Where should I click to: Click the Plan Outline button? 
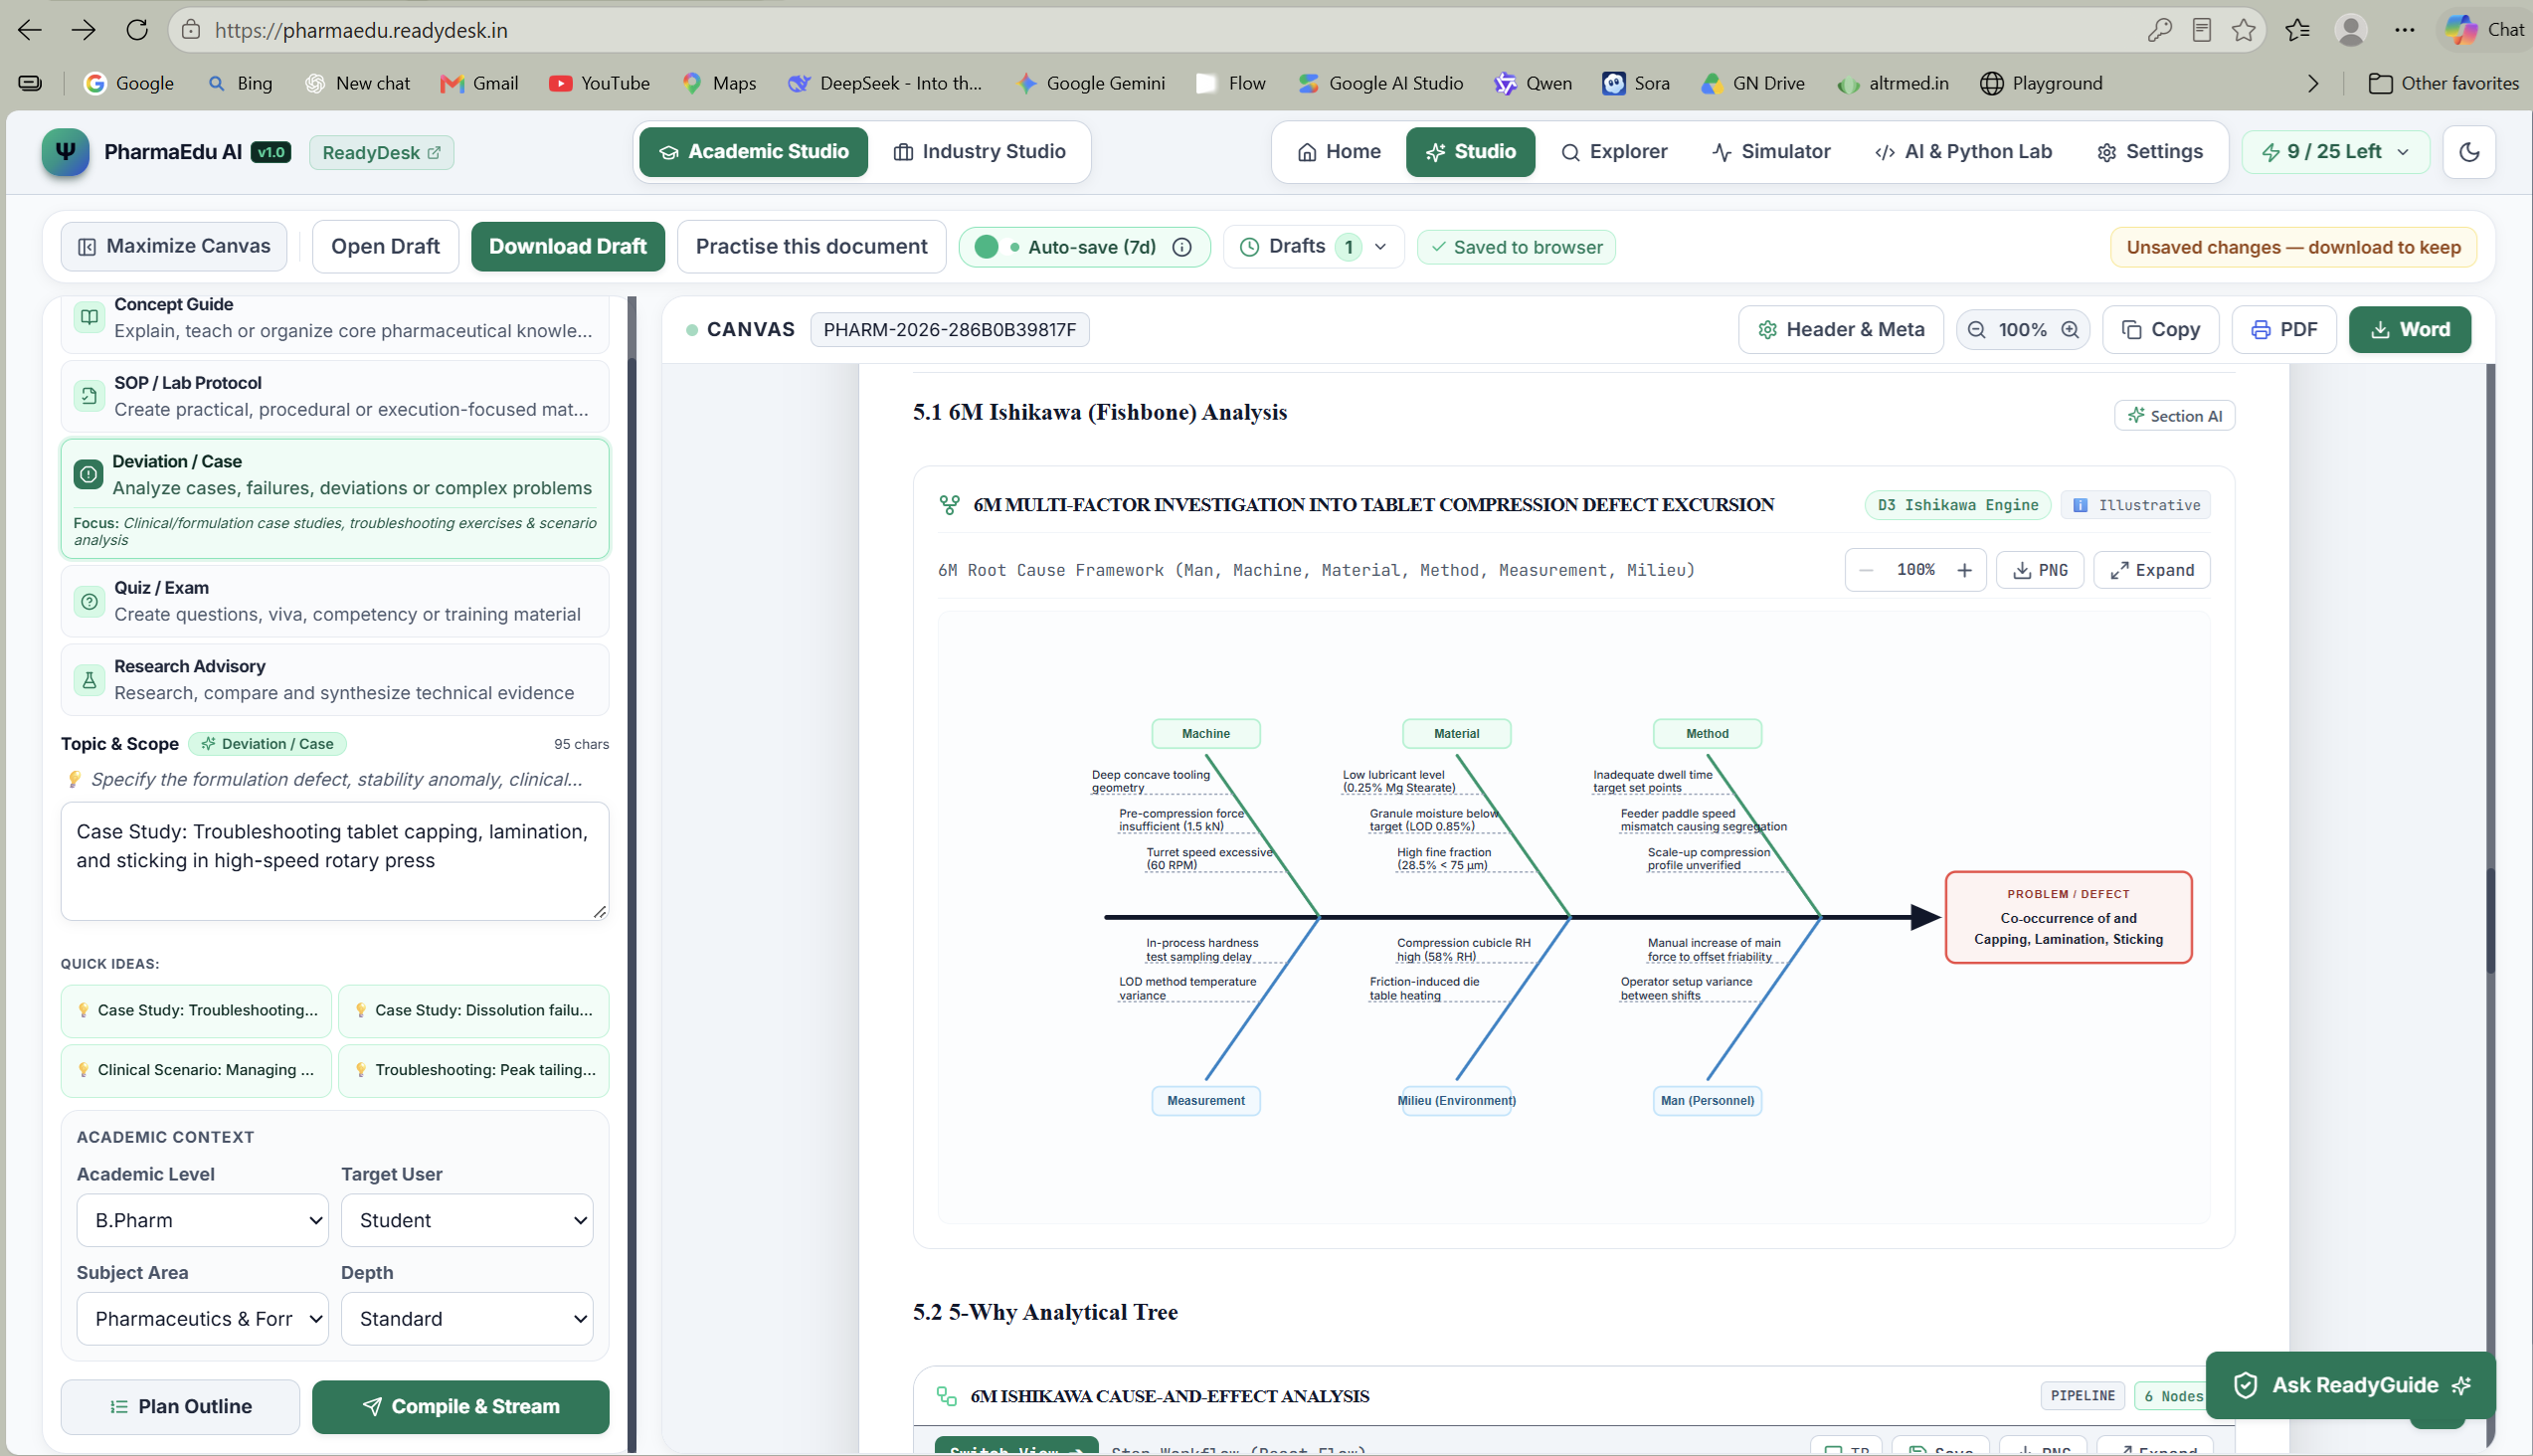(x=180, y=1407)
